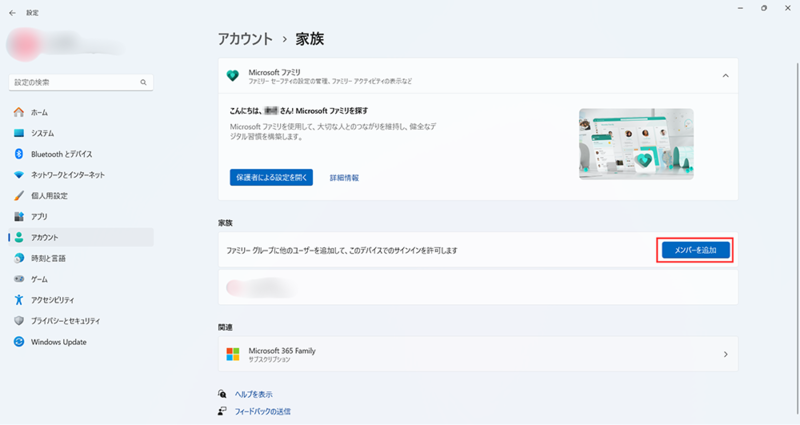Click the Apps icon

(x=19, y=217)
